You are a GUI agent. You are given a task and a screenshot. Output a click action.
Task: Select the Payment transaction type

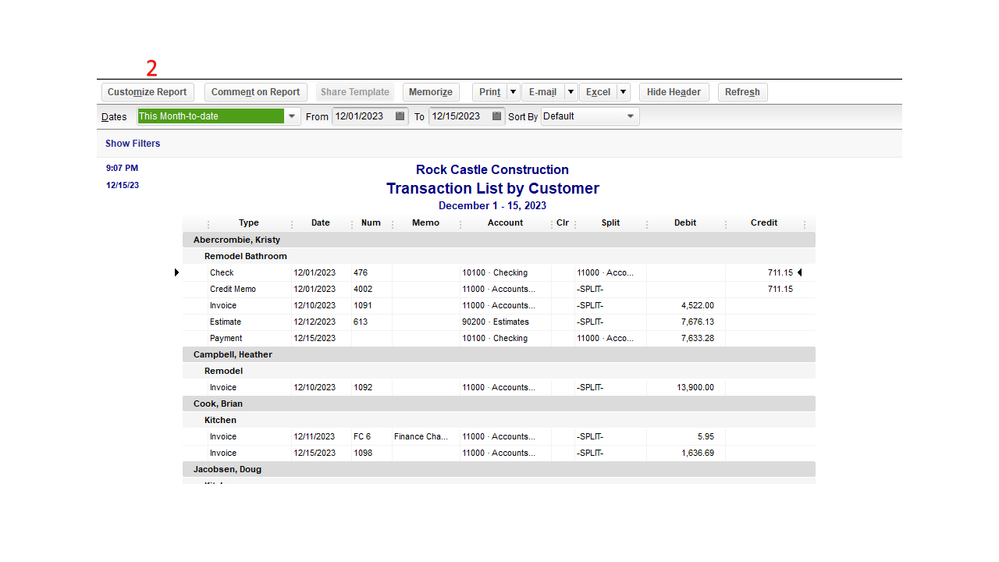pos(226,338)
